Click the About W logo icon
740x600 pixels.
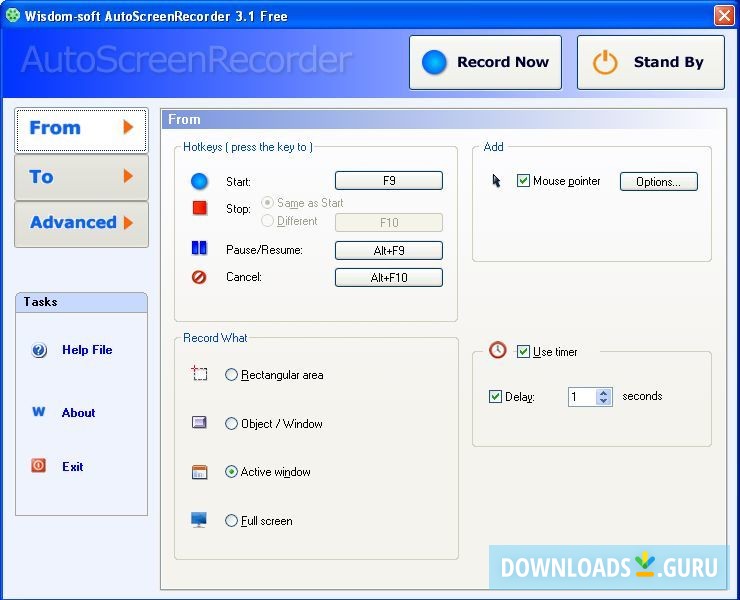tap(39, 412)
